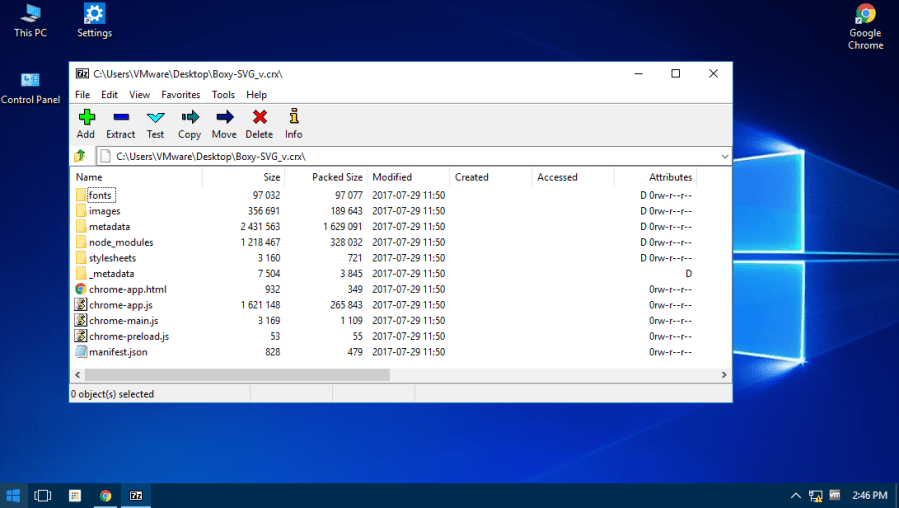
Task: Open the Favorites menu
Action: 181,95
